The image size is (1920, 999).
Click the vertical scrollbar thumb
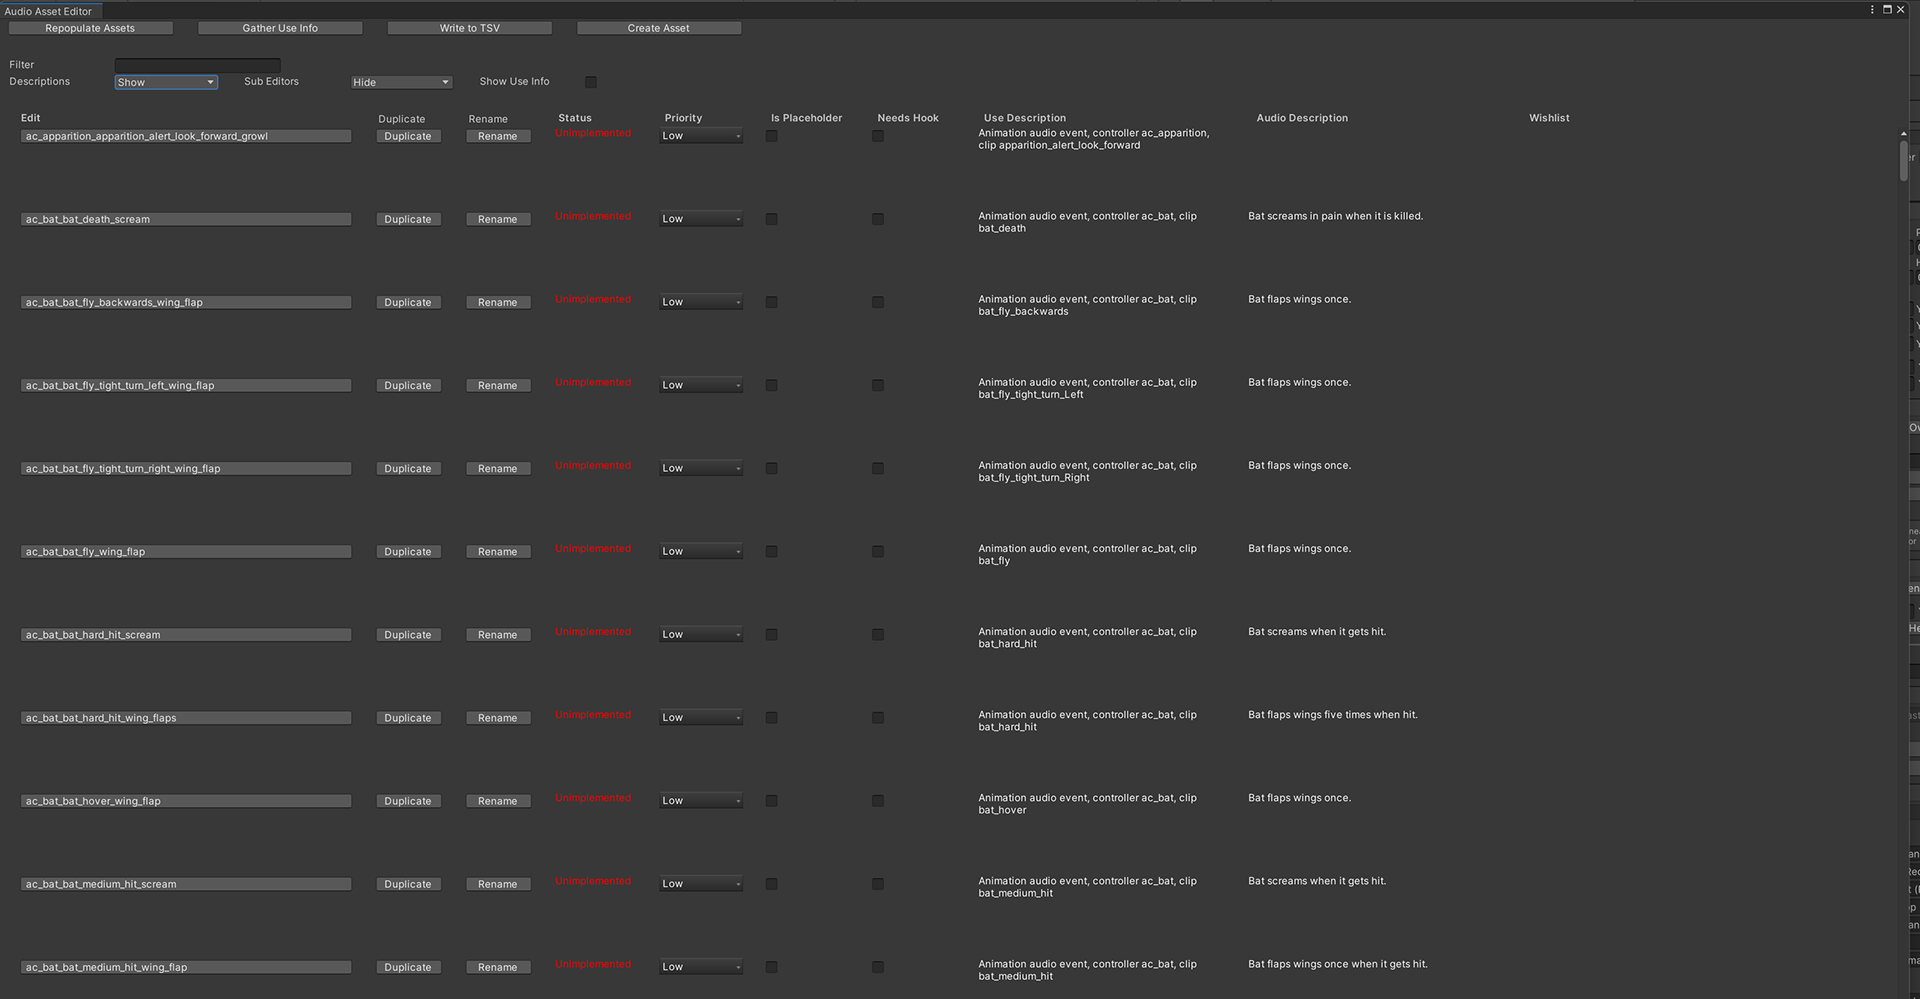point(1904,161)
